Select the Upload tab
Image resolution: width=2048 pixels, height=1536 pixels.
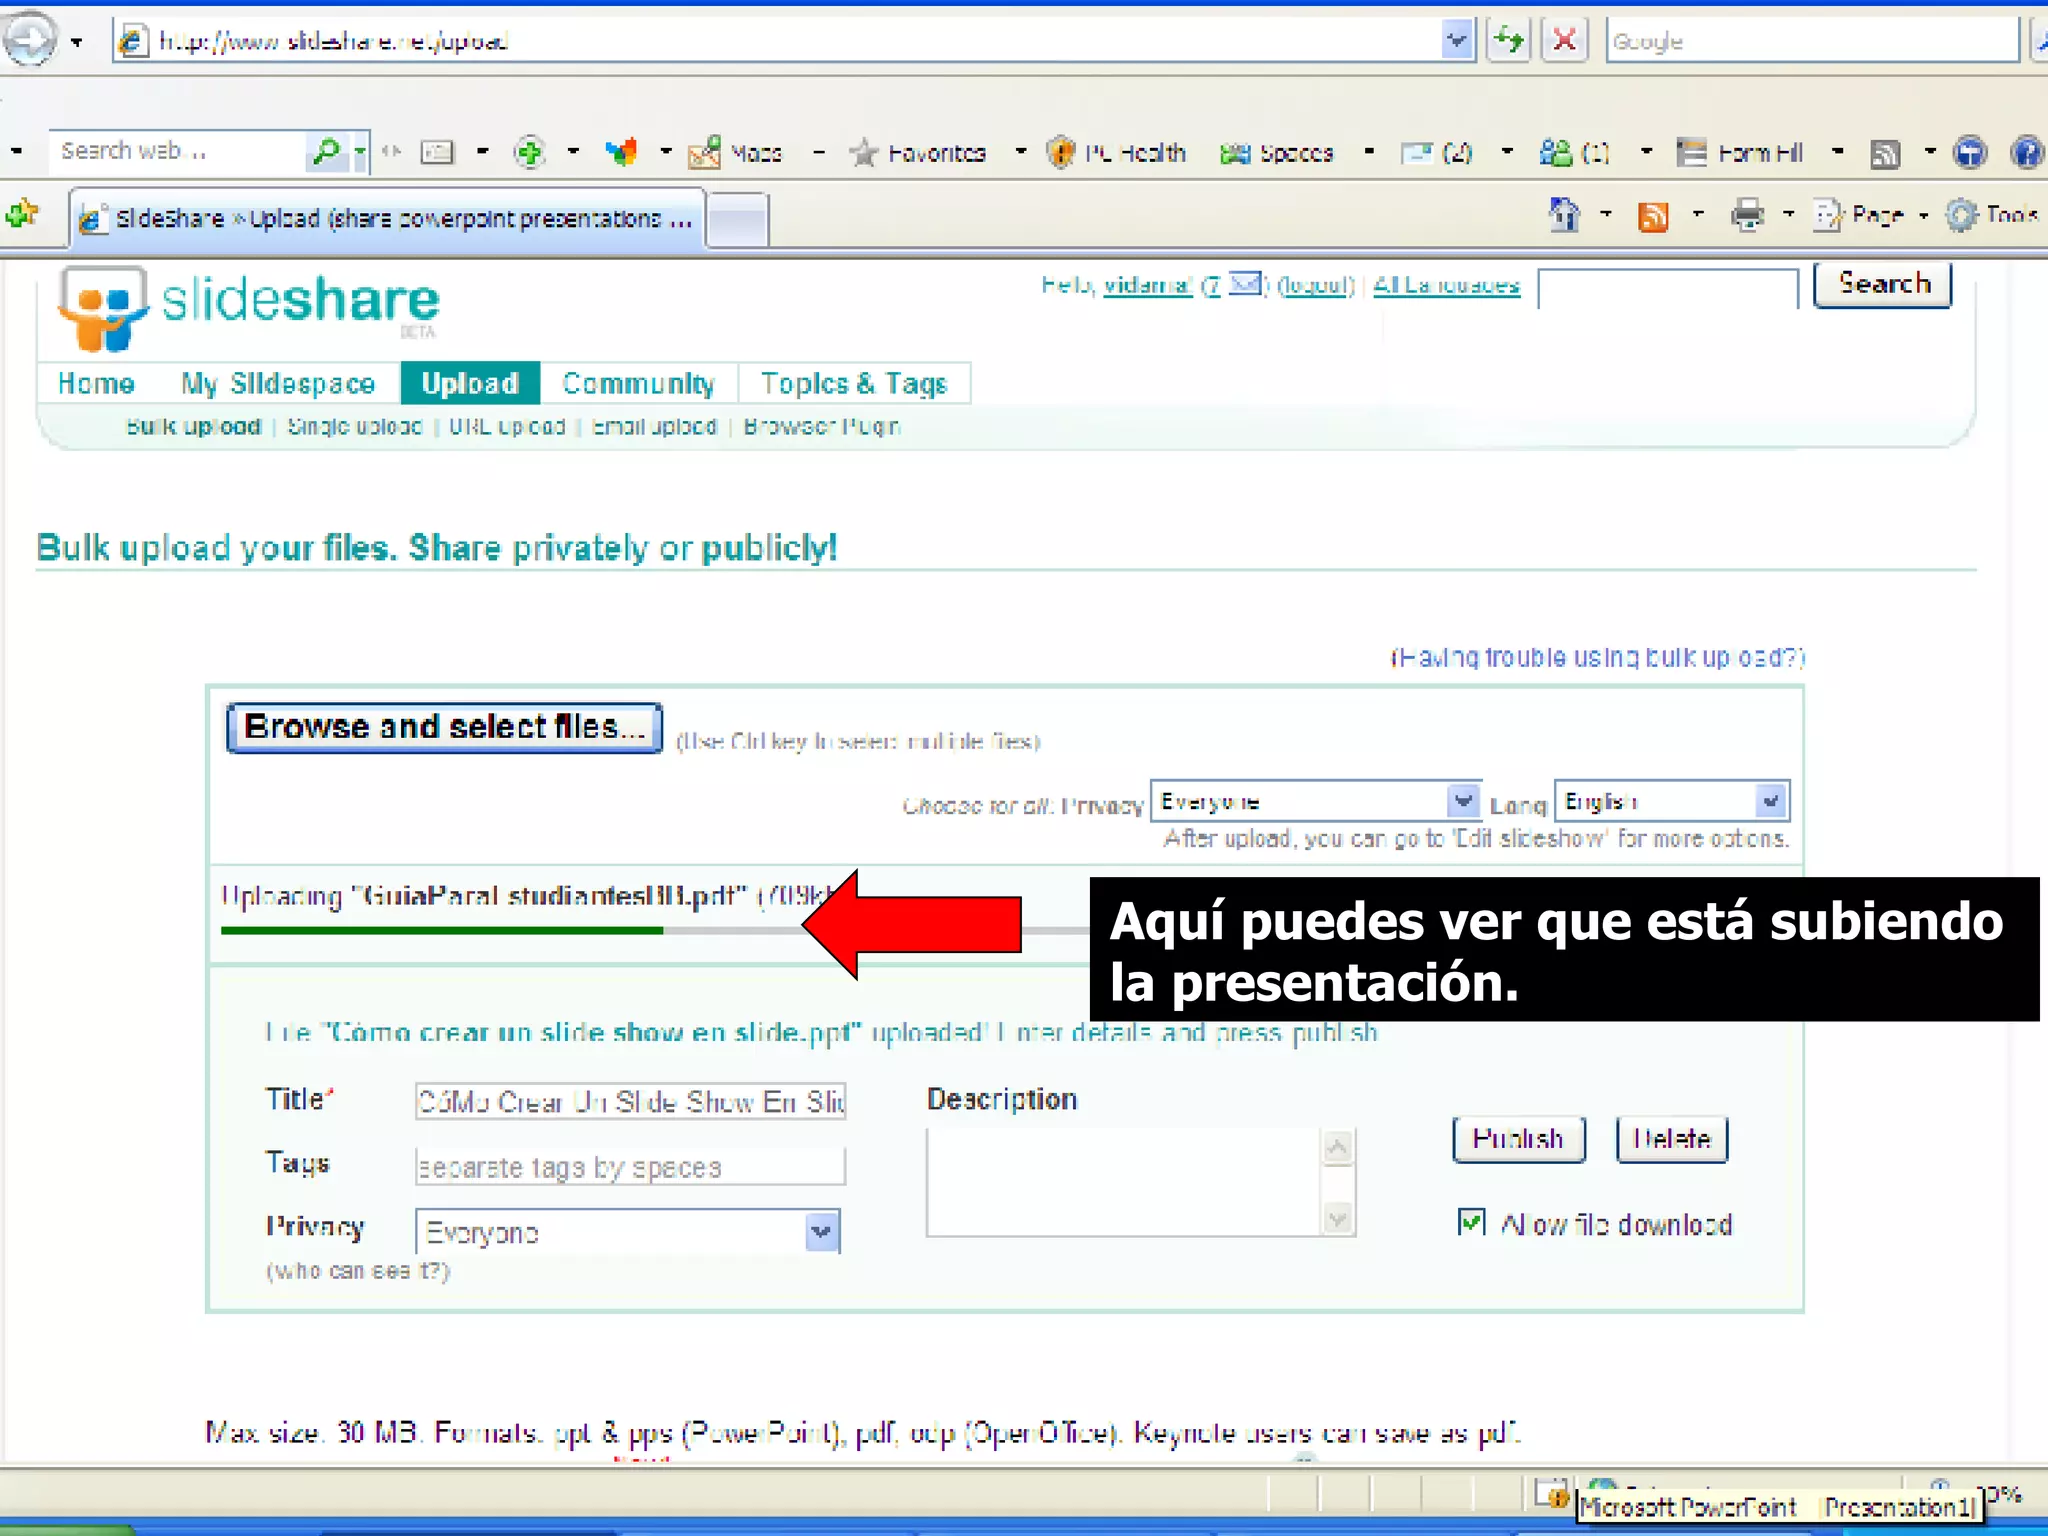click(x=470, y=383)
